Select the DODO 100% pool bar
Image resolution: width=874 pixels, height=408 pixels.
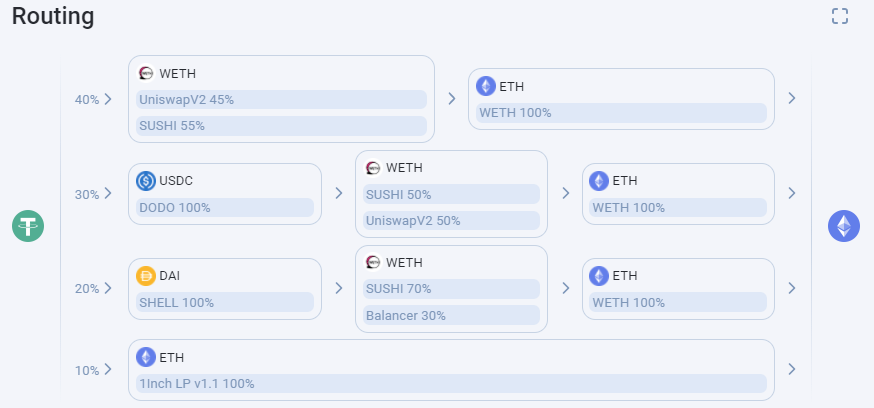(x=225, y=207)
